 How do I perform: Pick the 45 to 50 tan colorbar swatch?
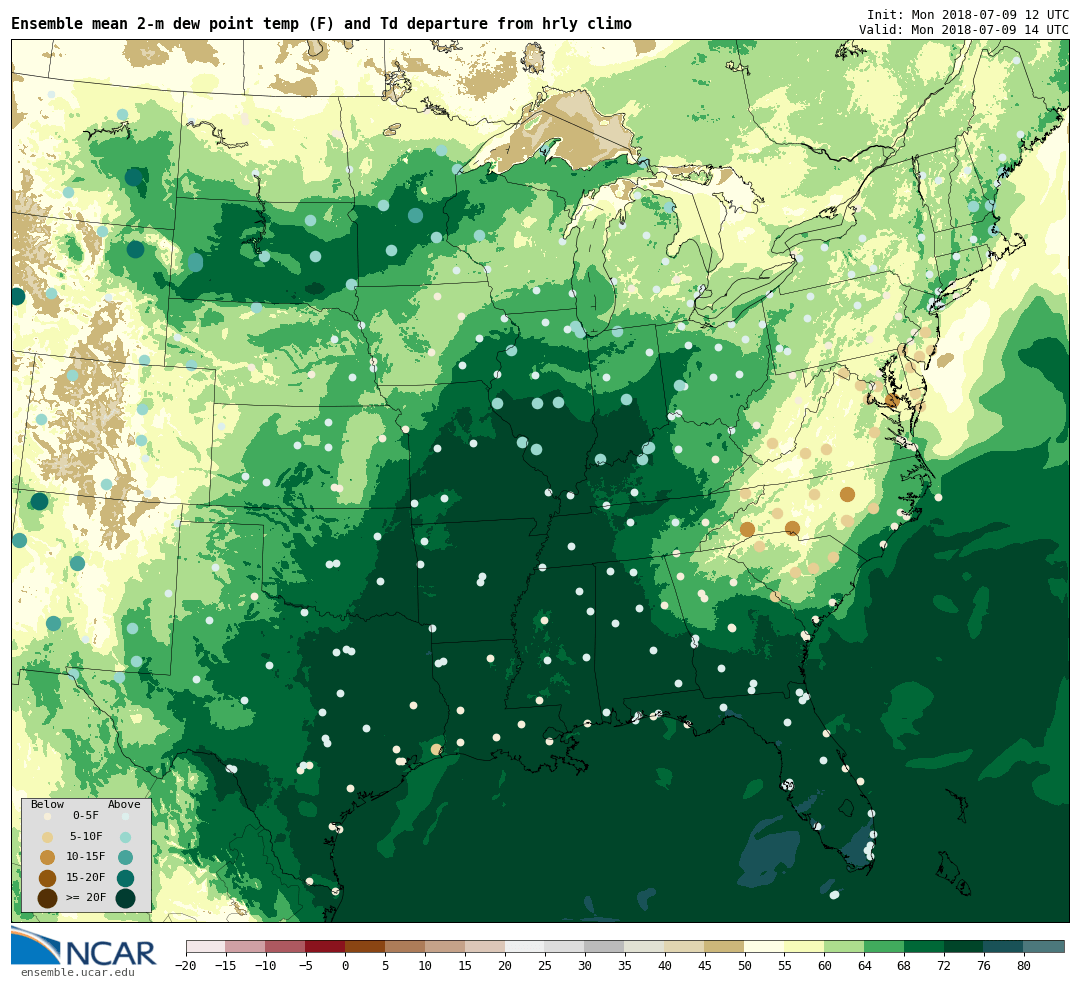point(725,946)
